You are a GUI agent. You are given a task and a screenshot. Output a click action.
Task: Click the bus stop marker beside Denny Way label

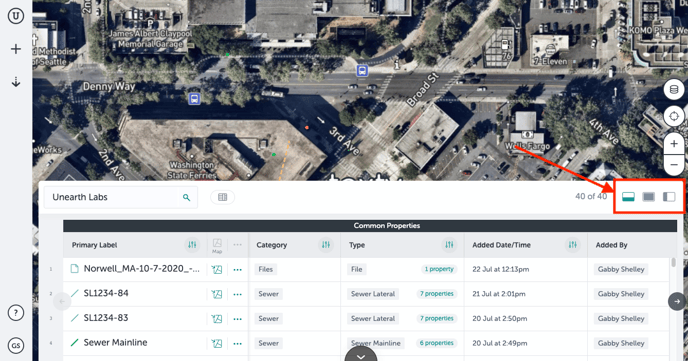click(194, 98)
